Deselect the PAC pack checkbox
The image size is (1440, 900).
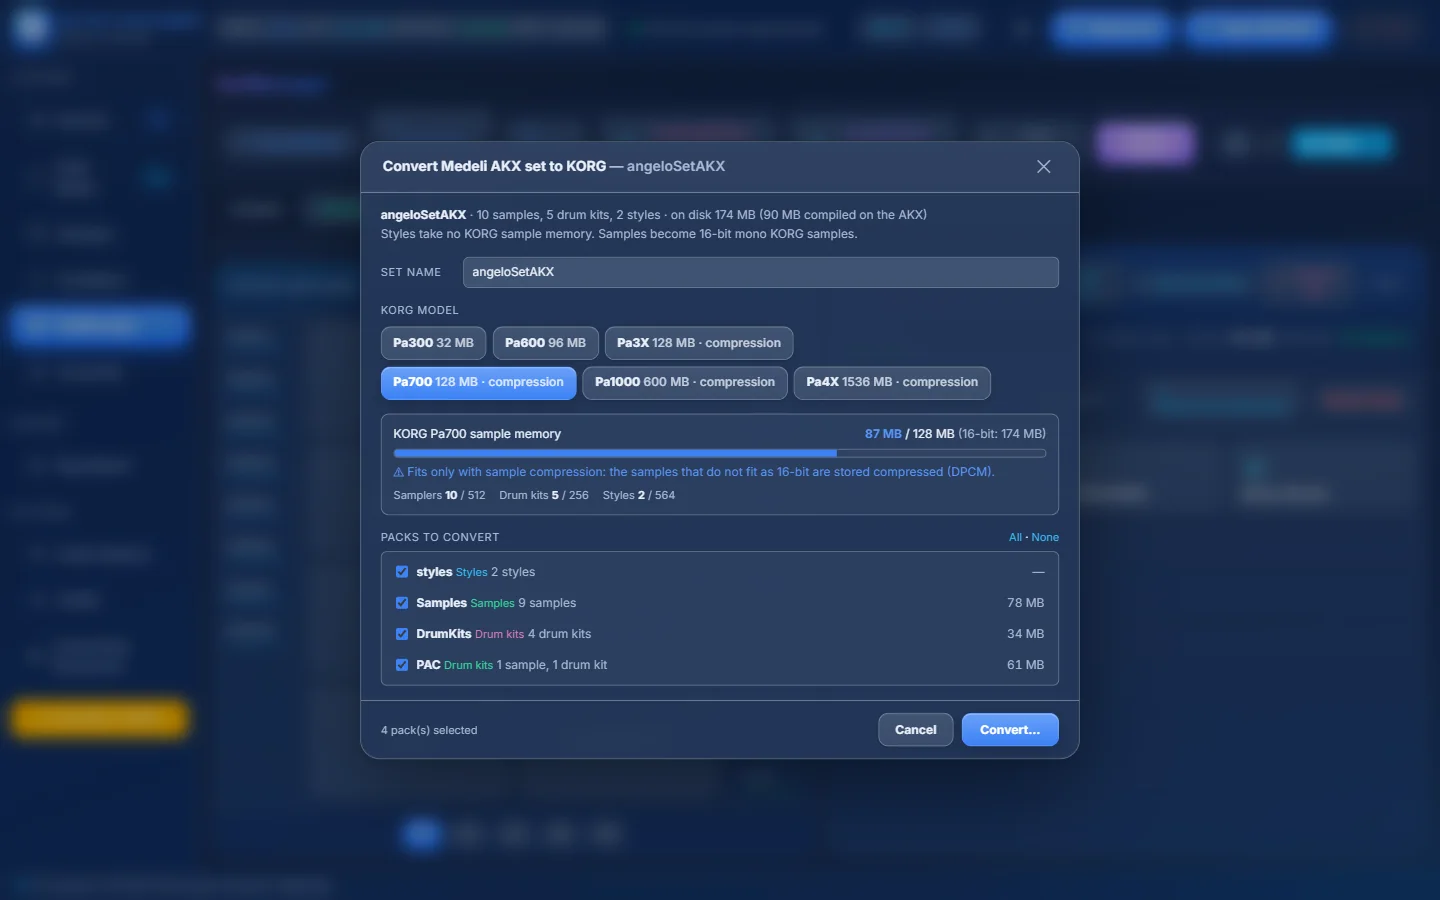tap(402, 665)
